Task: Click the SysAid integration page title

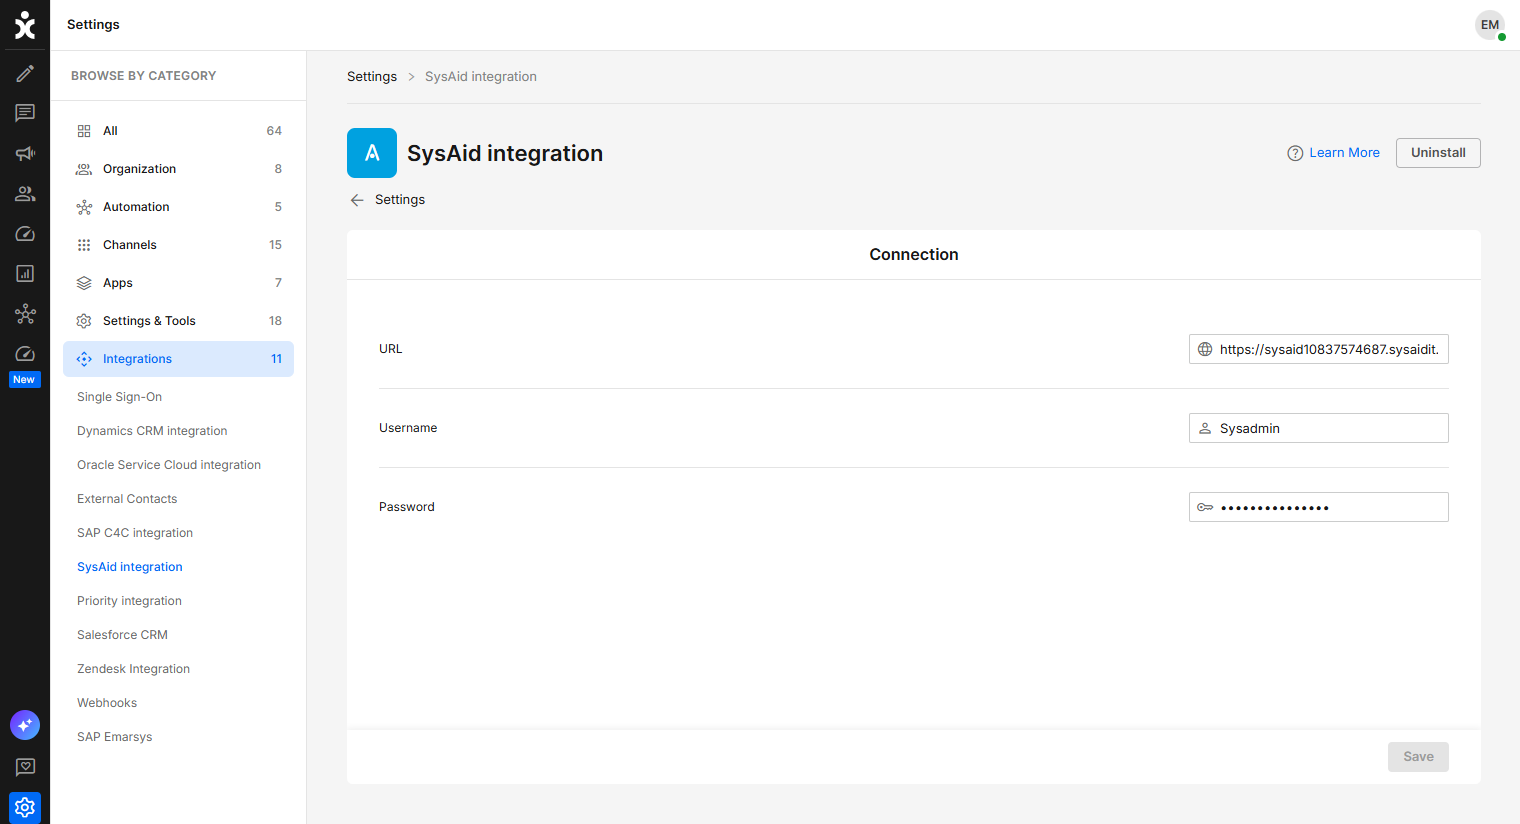Action: (505, 153)
